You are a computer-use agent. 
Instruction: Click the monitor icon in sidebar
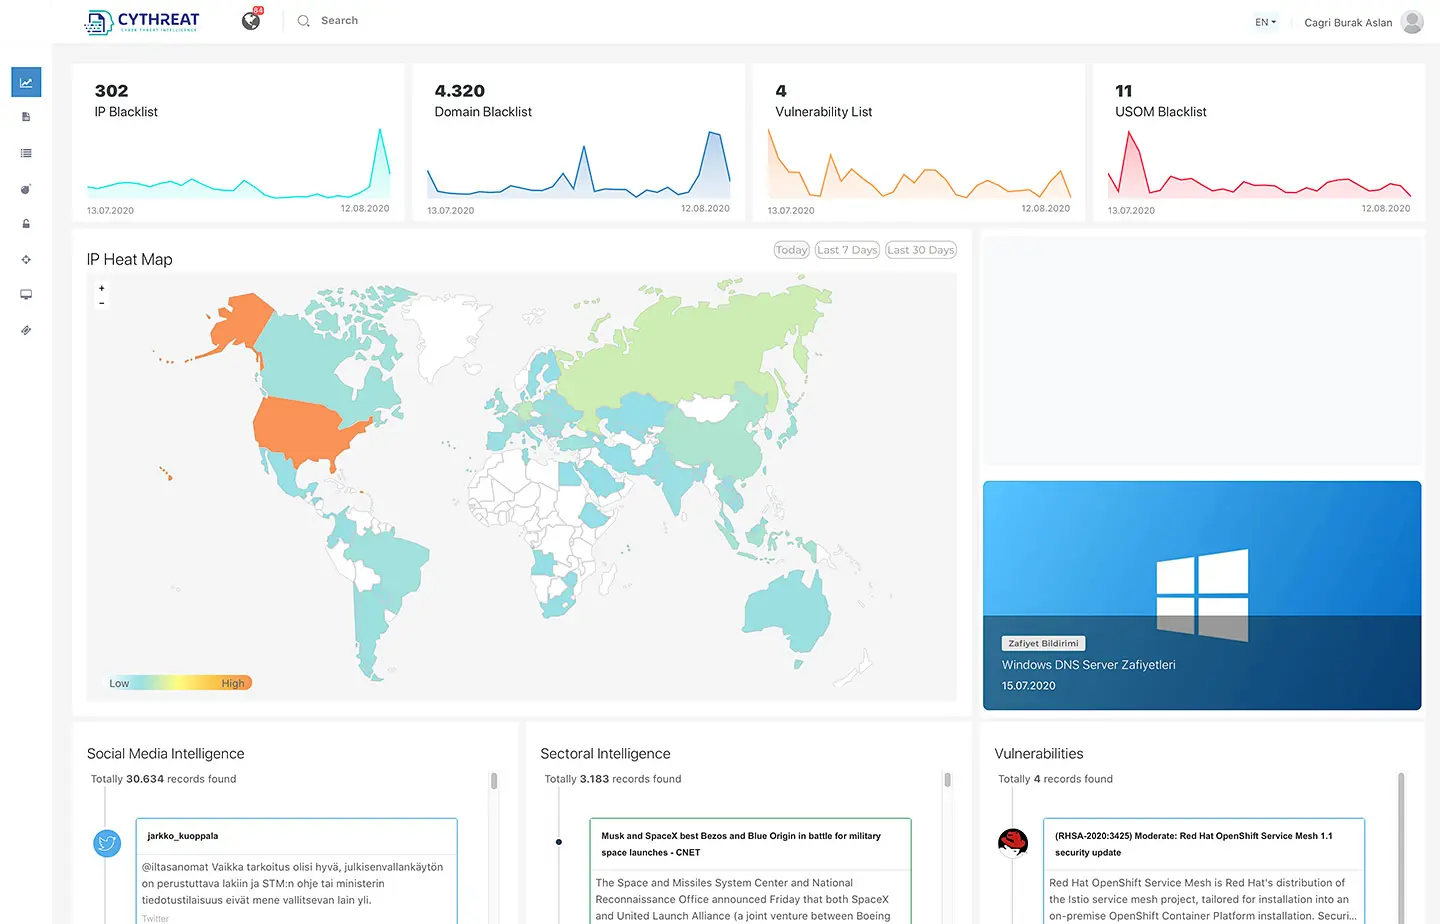26,295
